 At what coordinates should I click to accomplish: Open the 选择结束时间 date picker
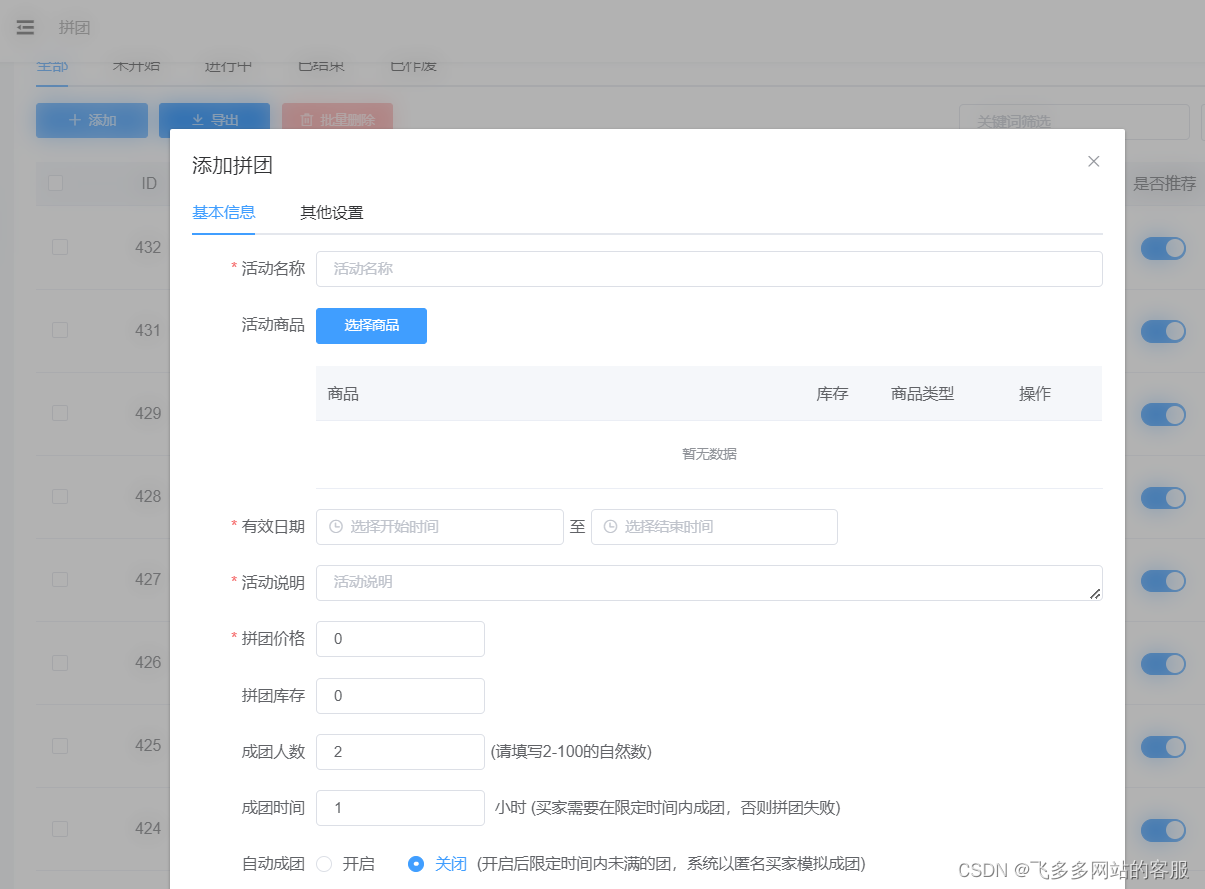click(714, 527)
